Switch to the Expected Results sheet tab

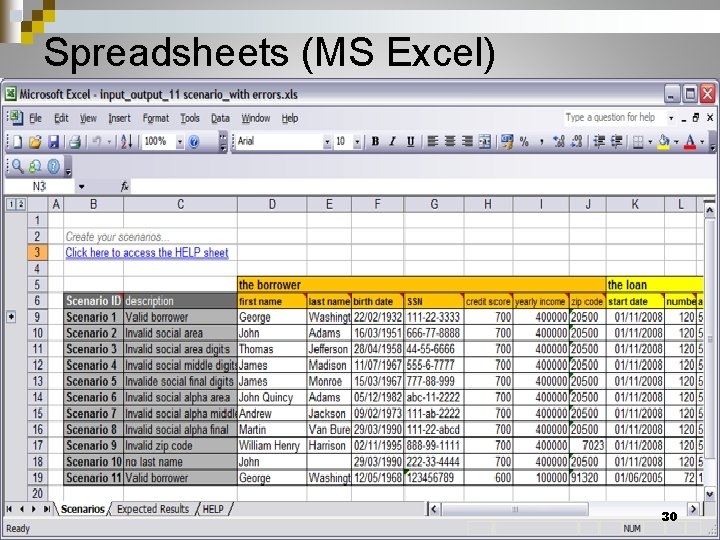coord(153,509)
